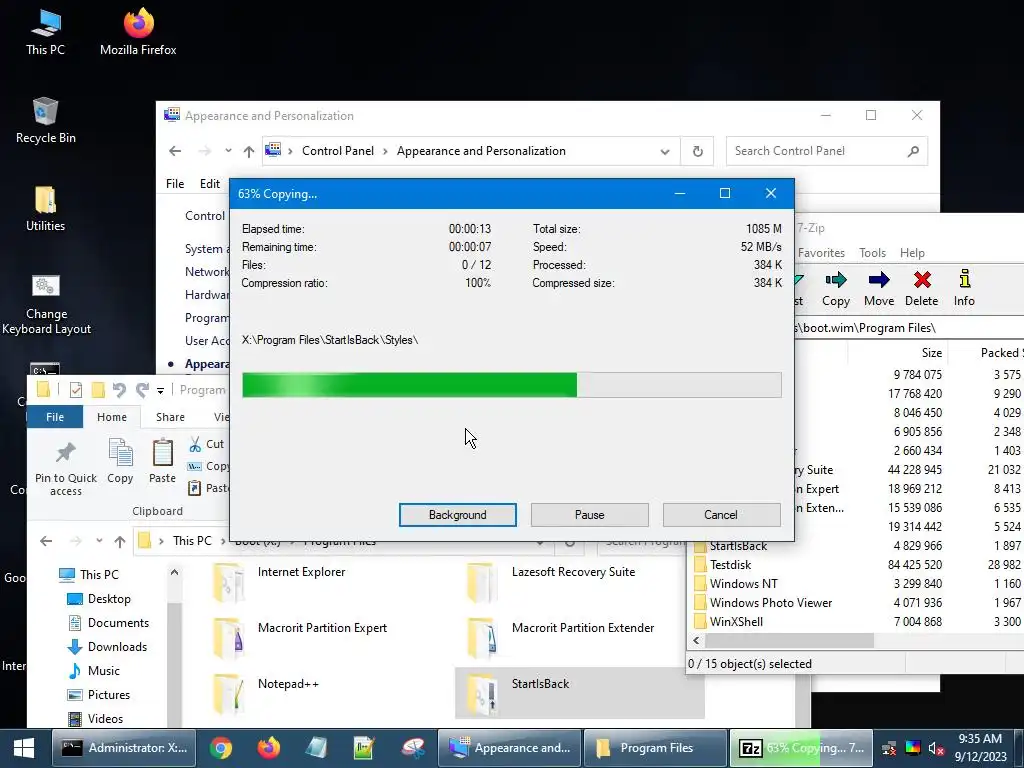
Task: Open Google Chrome from the taskbar
Action: coord(221,748)
